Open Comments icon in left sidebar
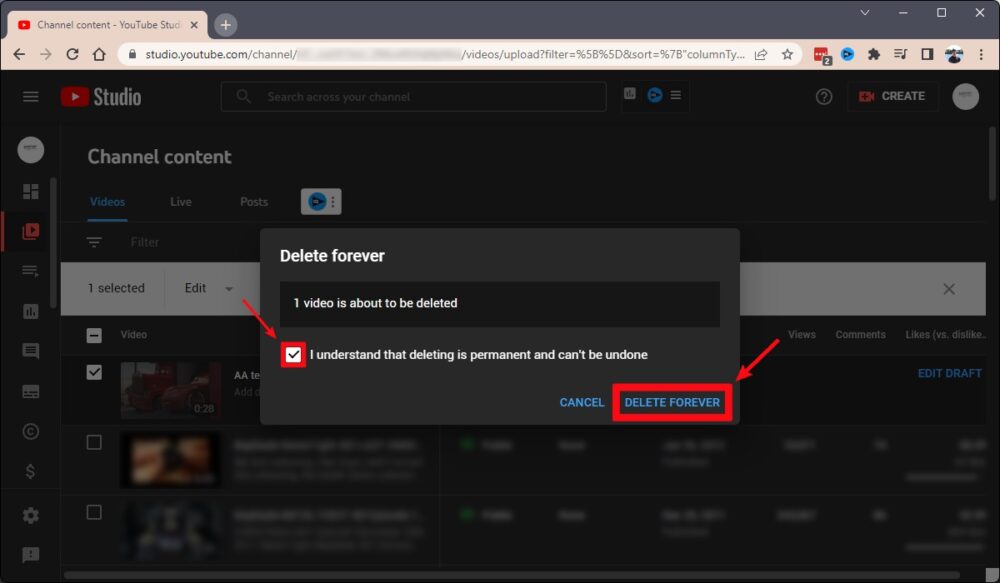The image size is (1000, 583). point(31,351)
